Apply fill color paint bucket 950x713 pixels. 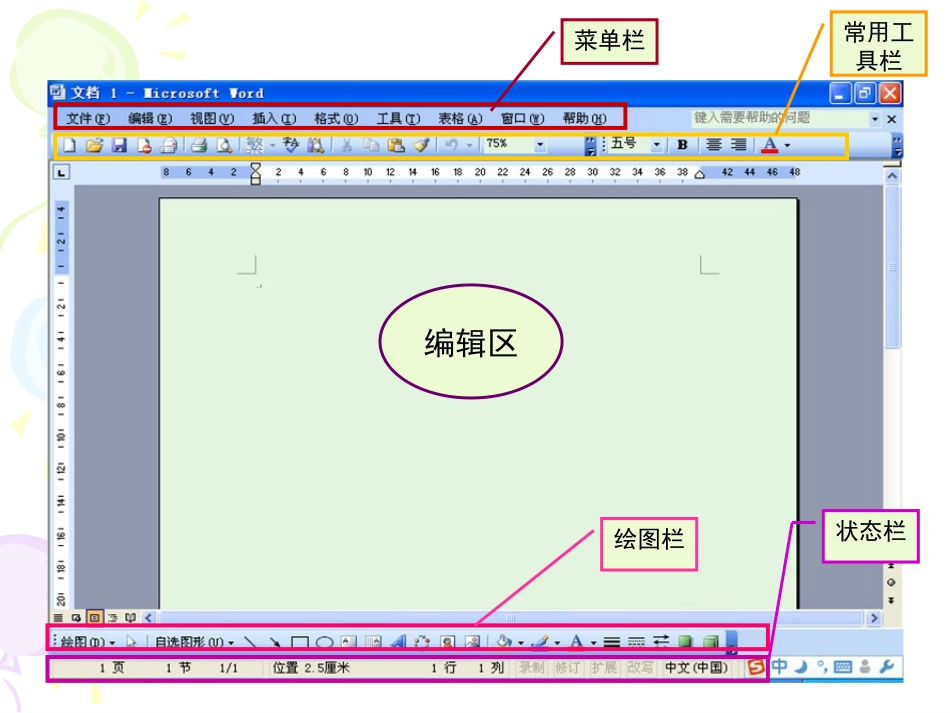pyautogui.click(x=504, y=642)
